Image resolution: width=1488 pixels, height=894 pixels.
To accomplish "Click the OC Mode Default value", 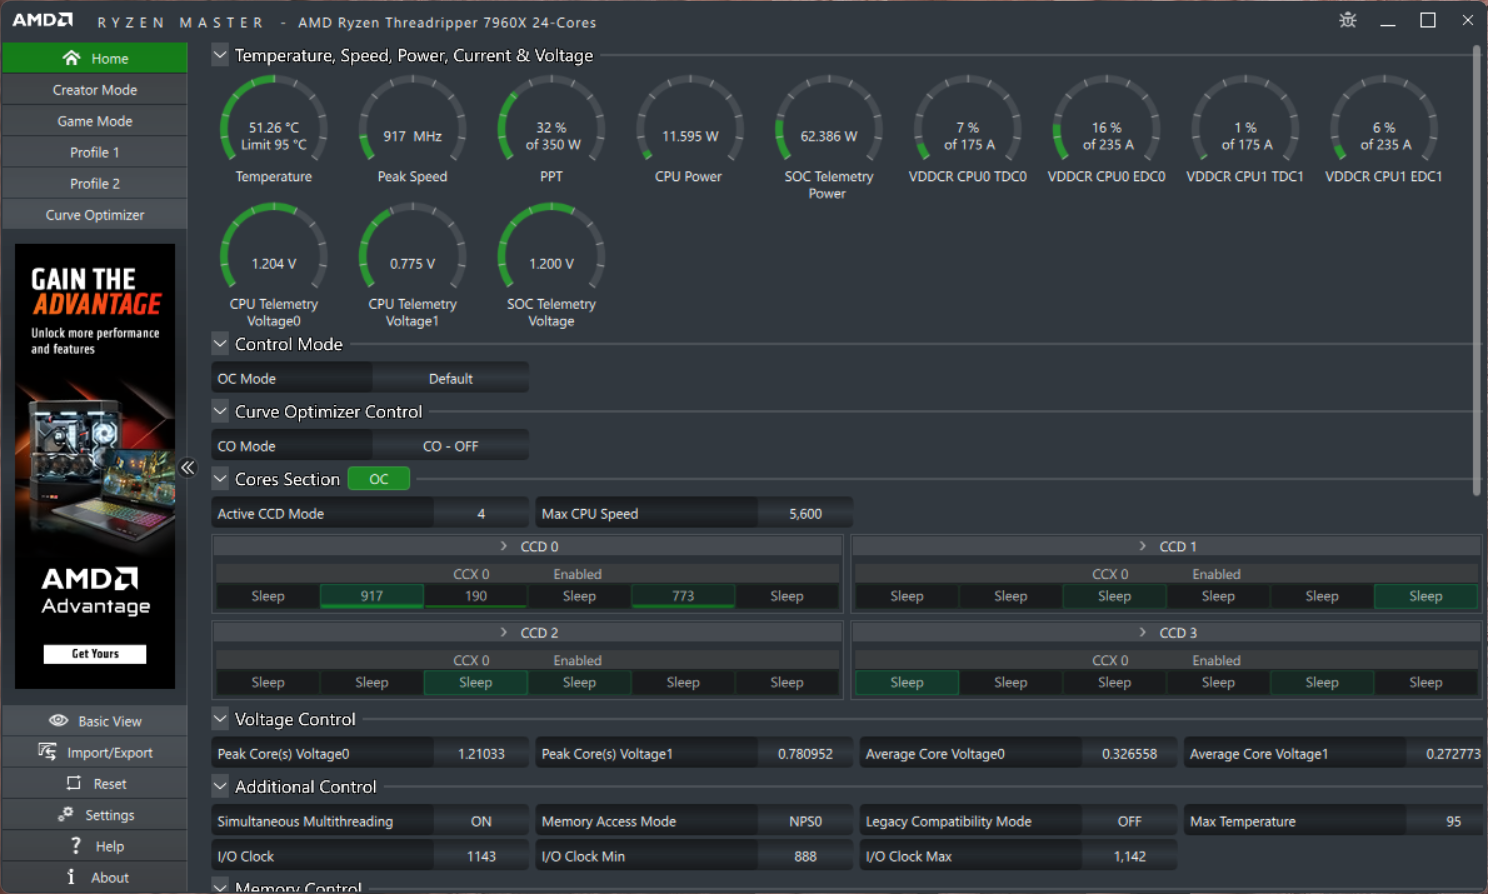I will [450, 378].
